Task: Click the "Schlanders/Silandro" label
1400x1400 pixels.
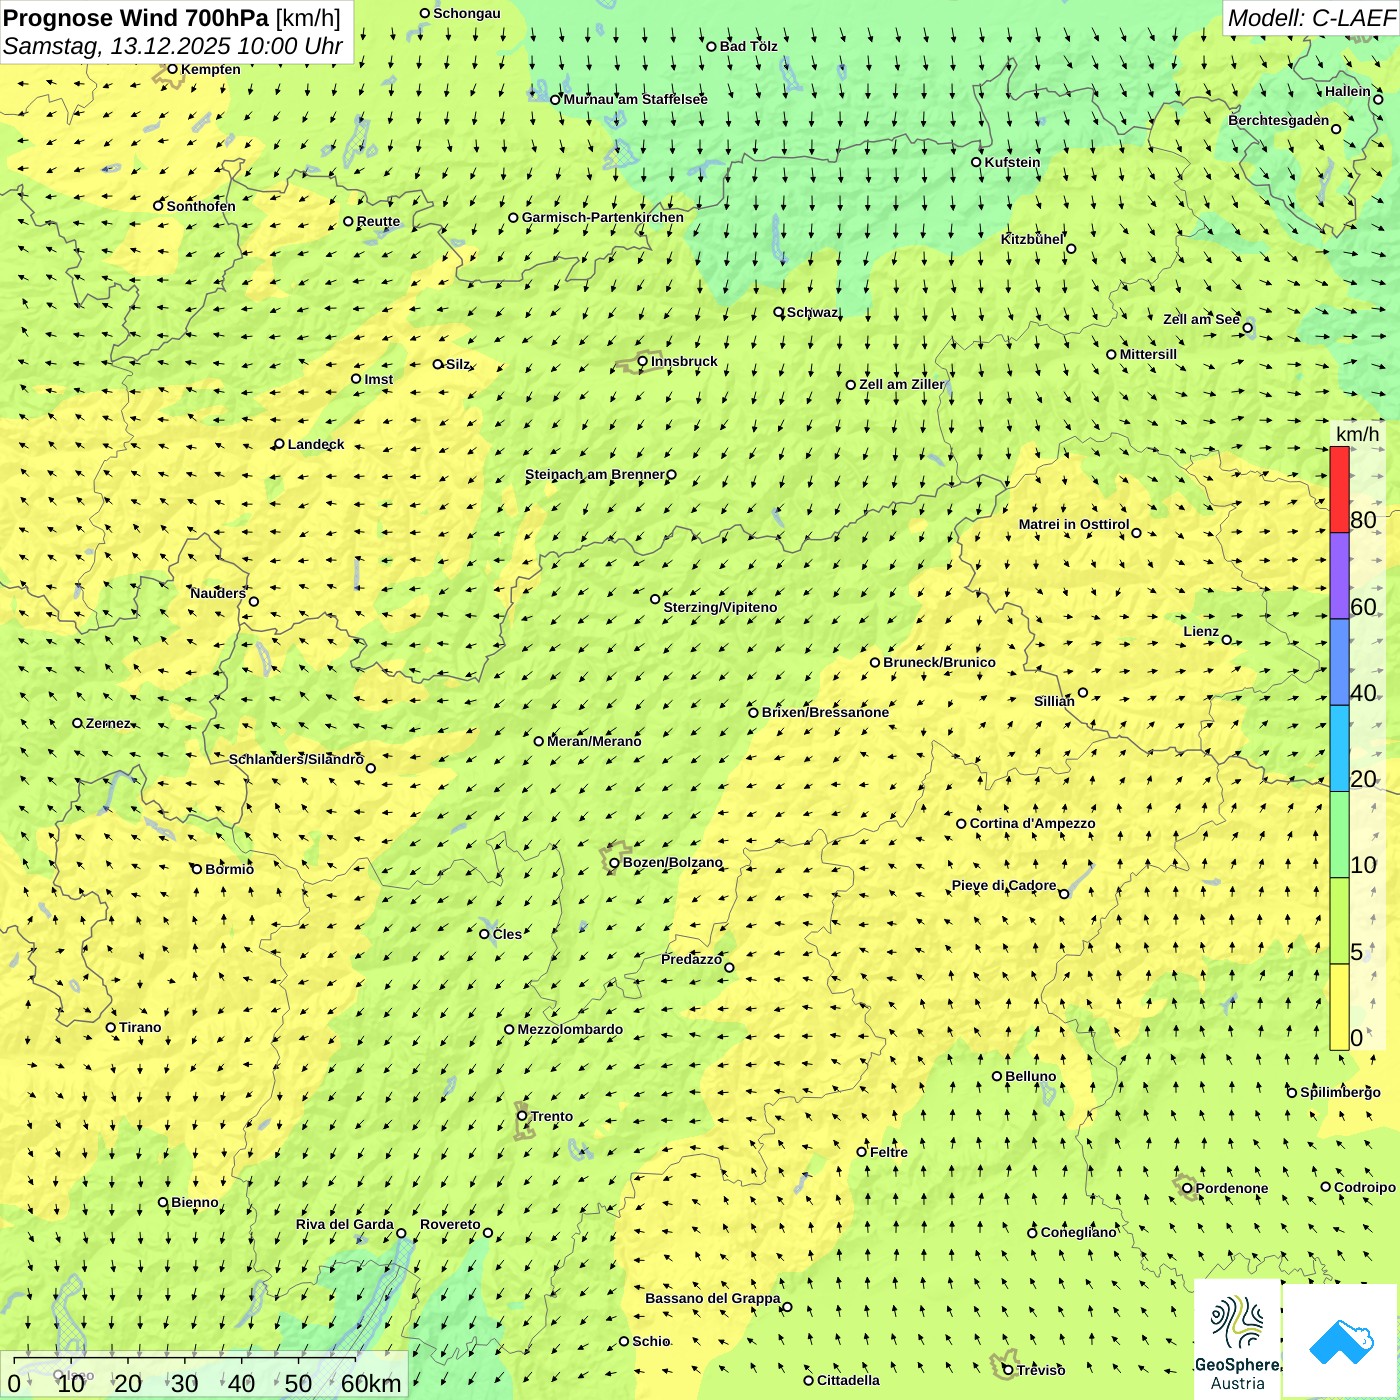Action: pyautogui.click(x=296, y=759)
